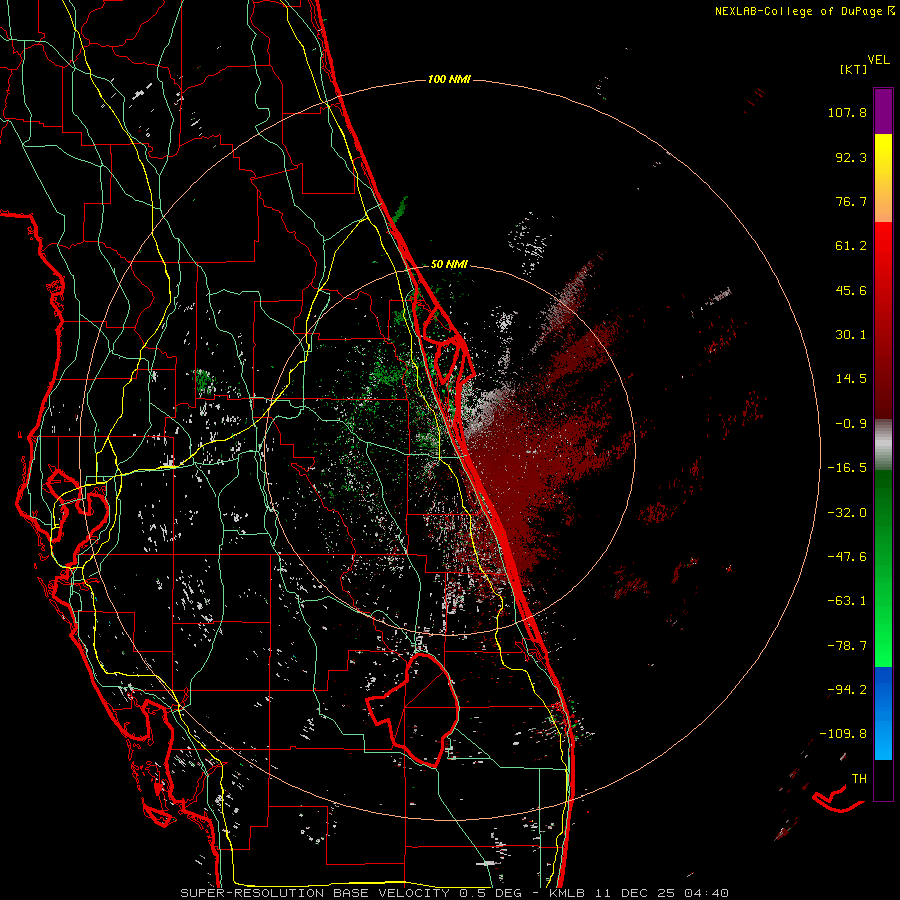The width and height of the screenshot is (900, 900).
Task: Click the -109.8 velocity scale value
Action: [844, 734]
